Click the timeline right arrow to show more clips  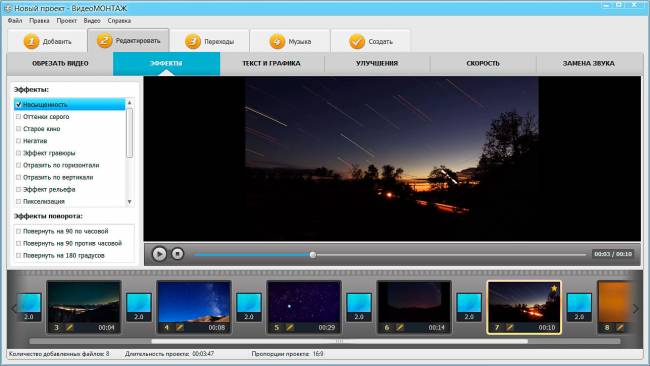point(636,309)
